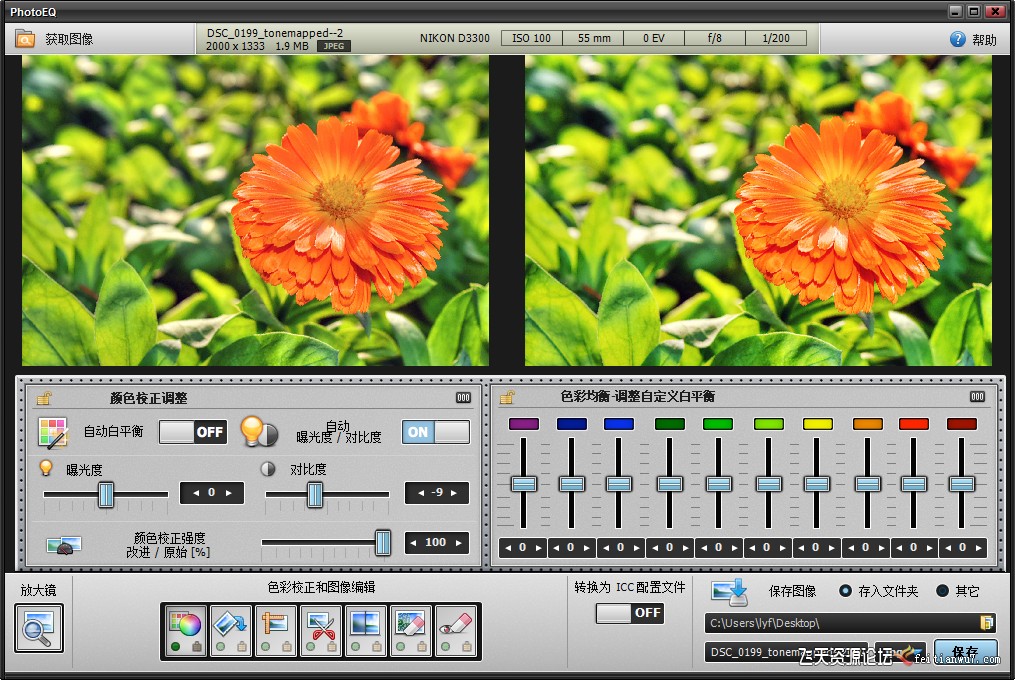The width and height of the screenshot is (1015, 680).
Task: Click the bright red color swatch
Action: click(x=913, y=424)
